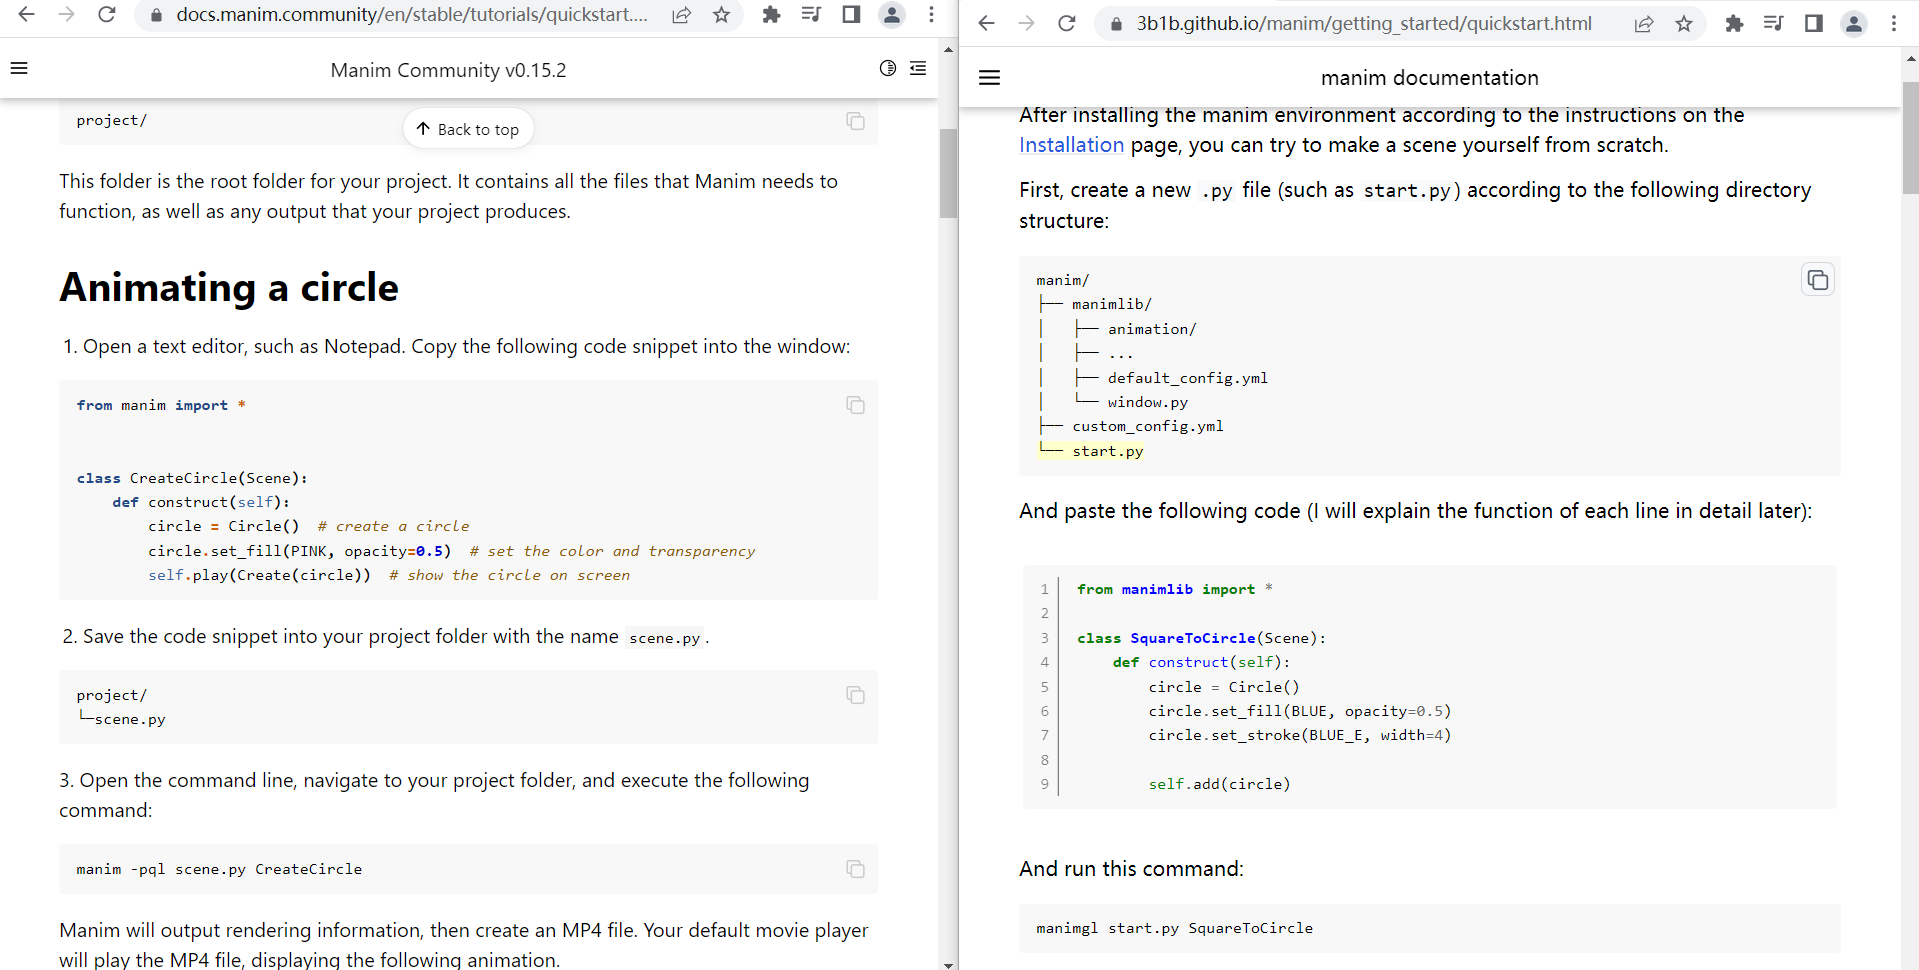Copy the manim -pql command
The image size is (1919, 970).
pos(855,869)
